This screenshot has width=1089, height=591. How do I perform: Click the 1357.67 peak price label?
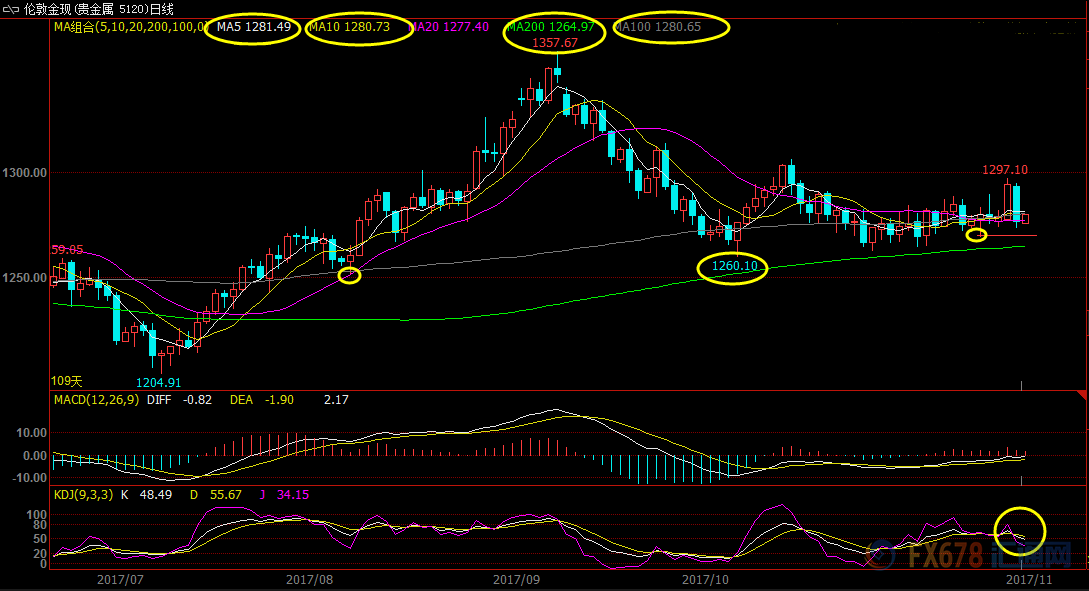(555, 43)
